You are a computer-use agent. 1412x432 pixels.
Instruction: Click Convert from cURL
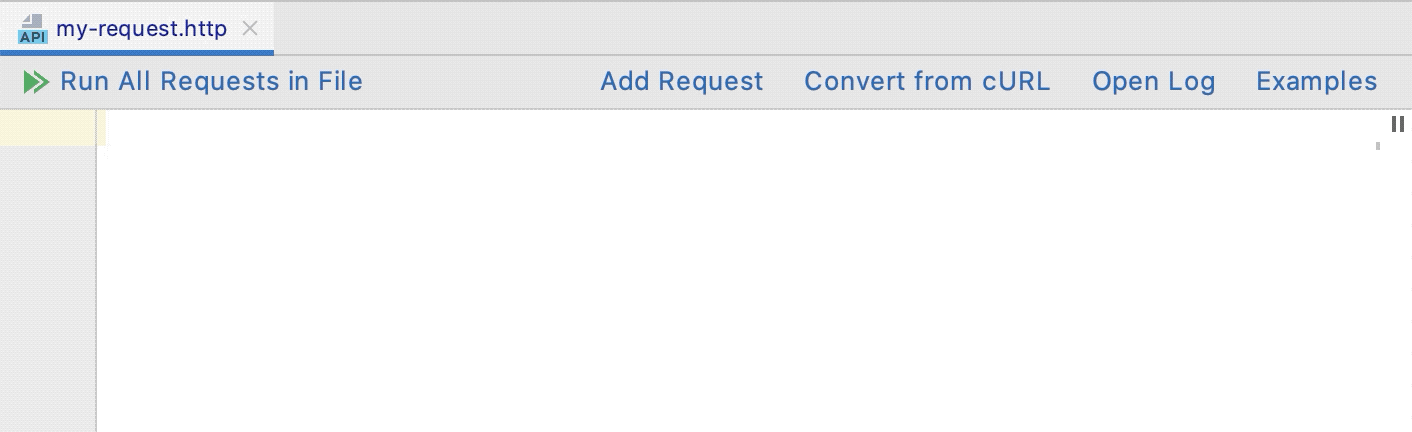927,81
